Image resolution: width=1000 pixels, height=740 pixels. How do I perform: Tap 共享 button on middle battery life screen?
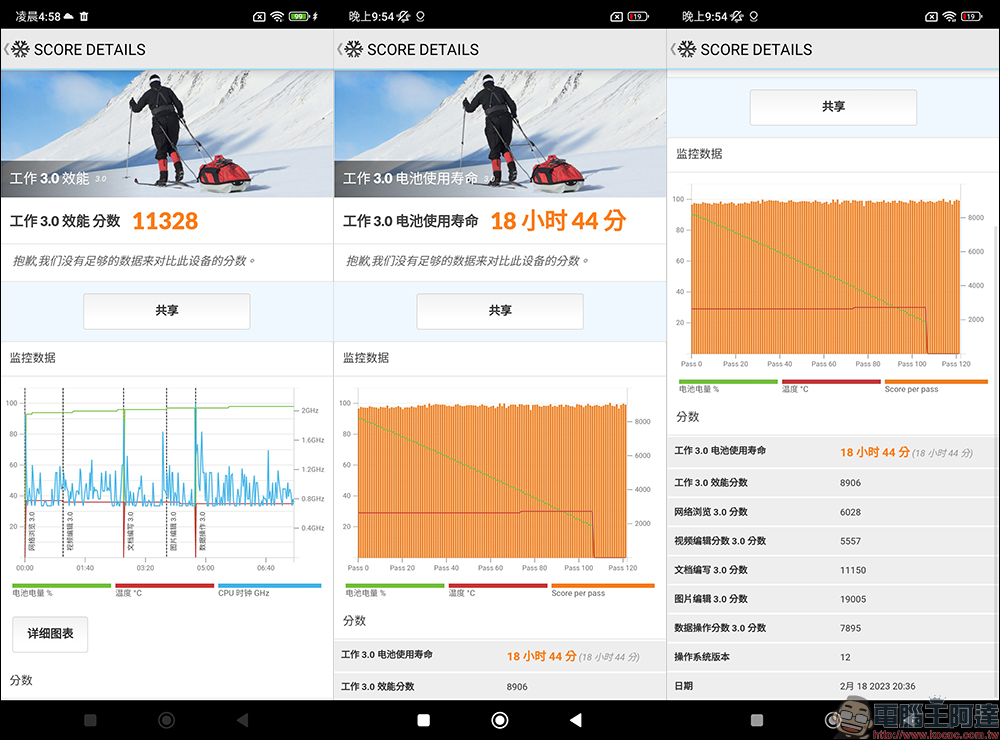(500, 311)
